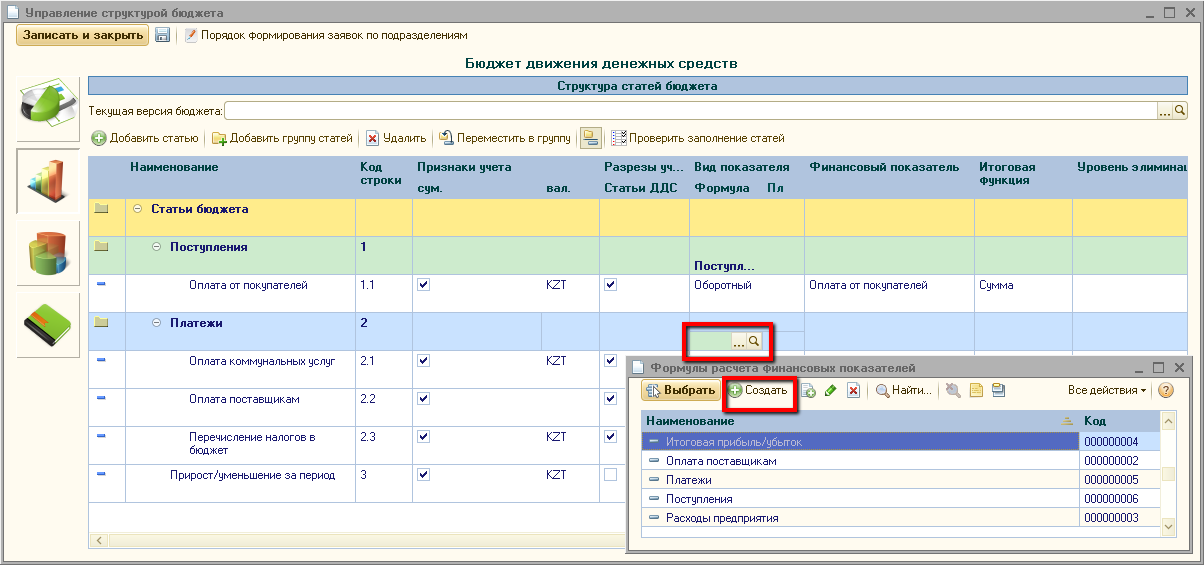Click Проверить заполнение статей

698,138
